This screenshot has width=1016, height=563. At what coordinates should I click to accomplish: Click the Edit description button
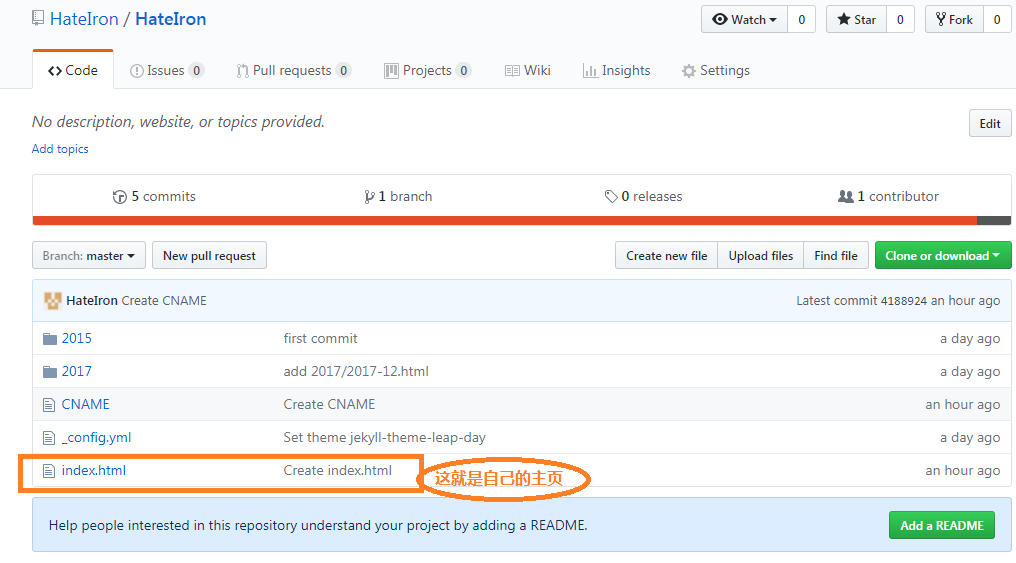click(x=990, y=123)
